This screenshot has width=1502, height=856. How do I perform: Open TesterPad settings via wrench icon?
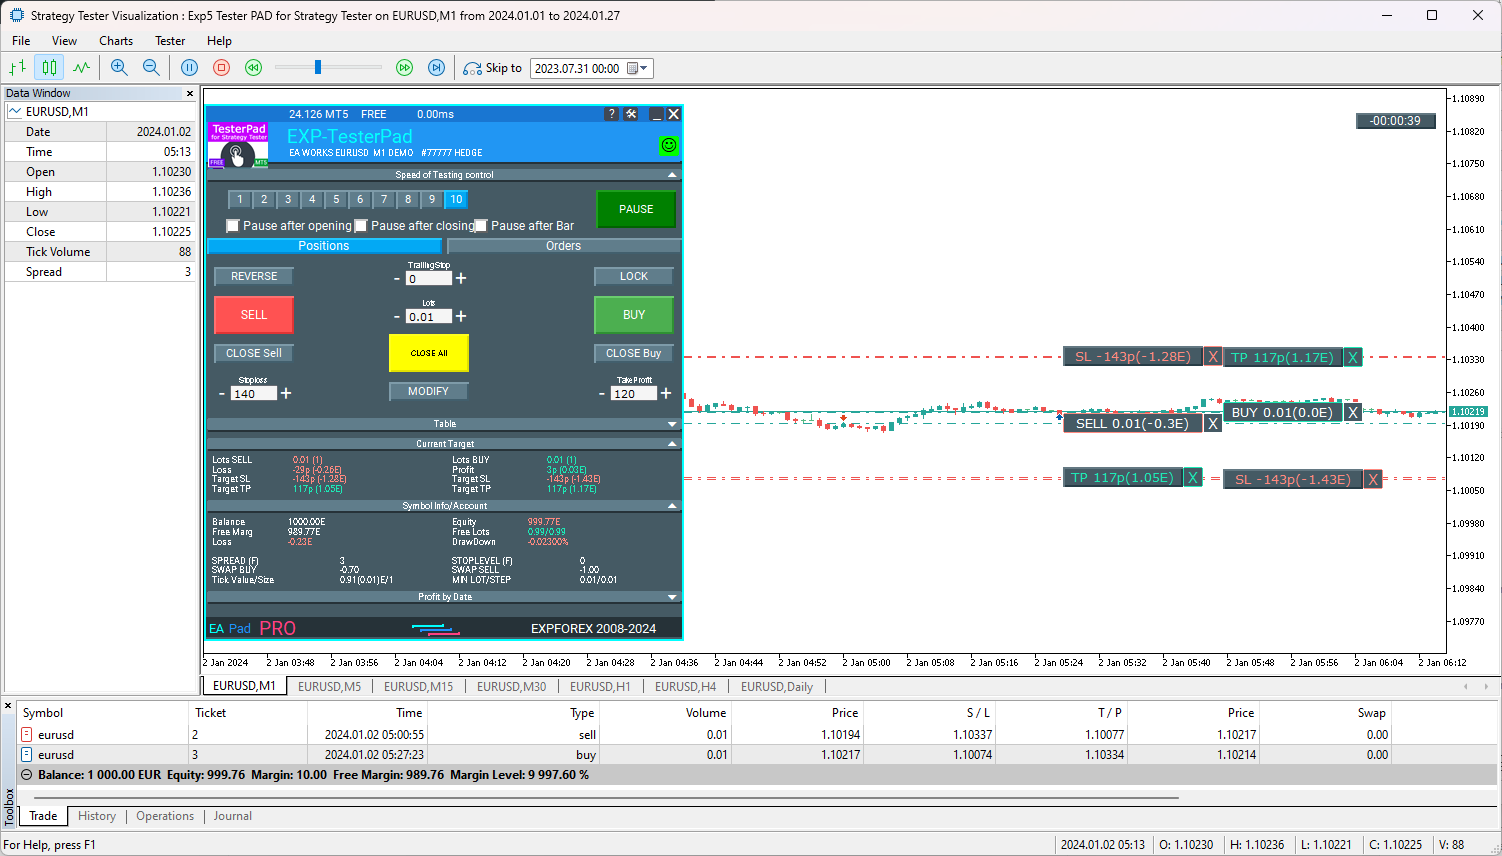click(x=631, y=114)
